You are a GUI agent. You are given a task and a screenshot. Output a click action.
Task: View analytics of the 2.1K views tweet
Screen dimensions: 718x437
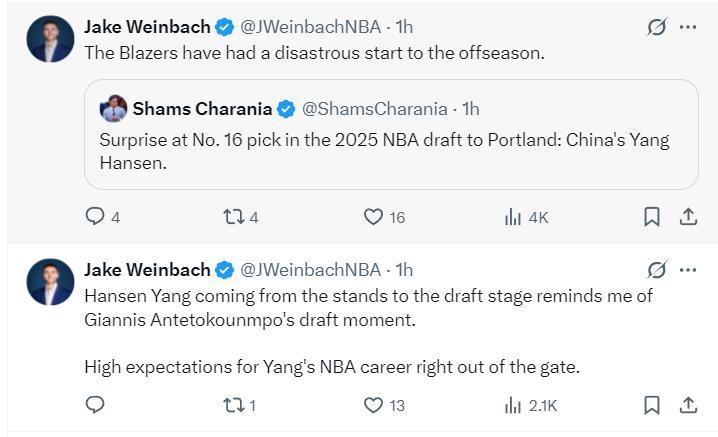click(514, 405)
